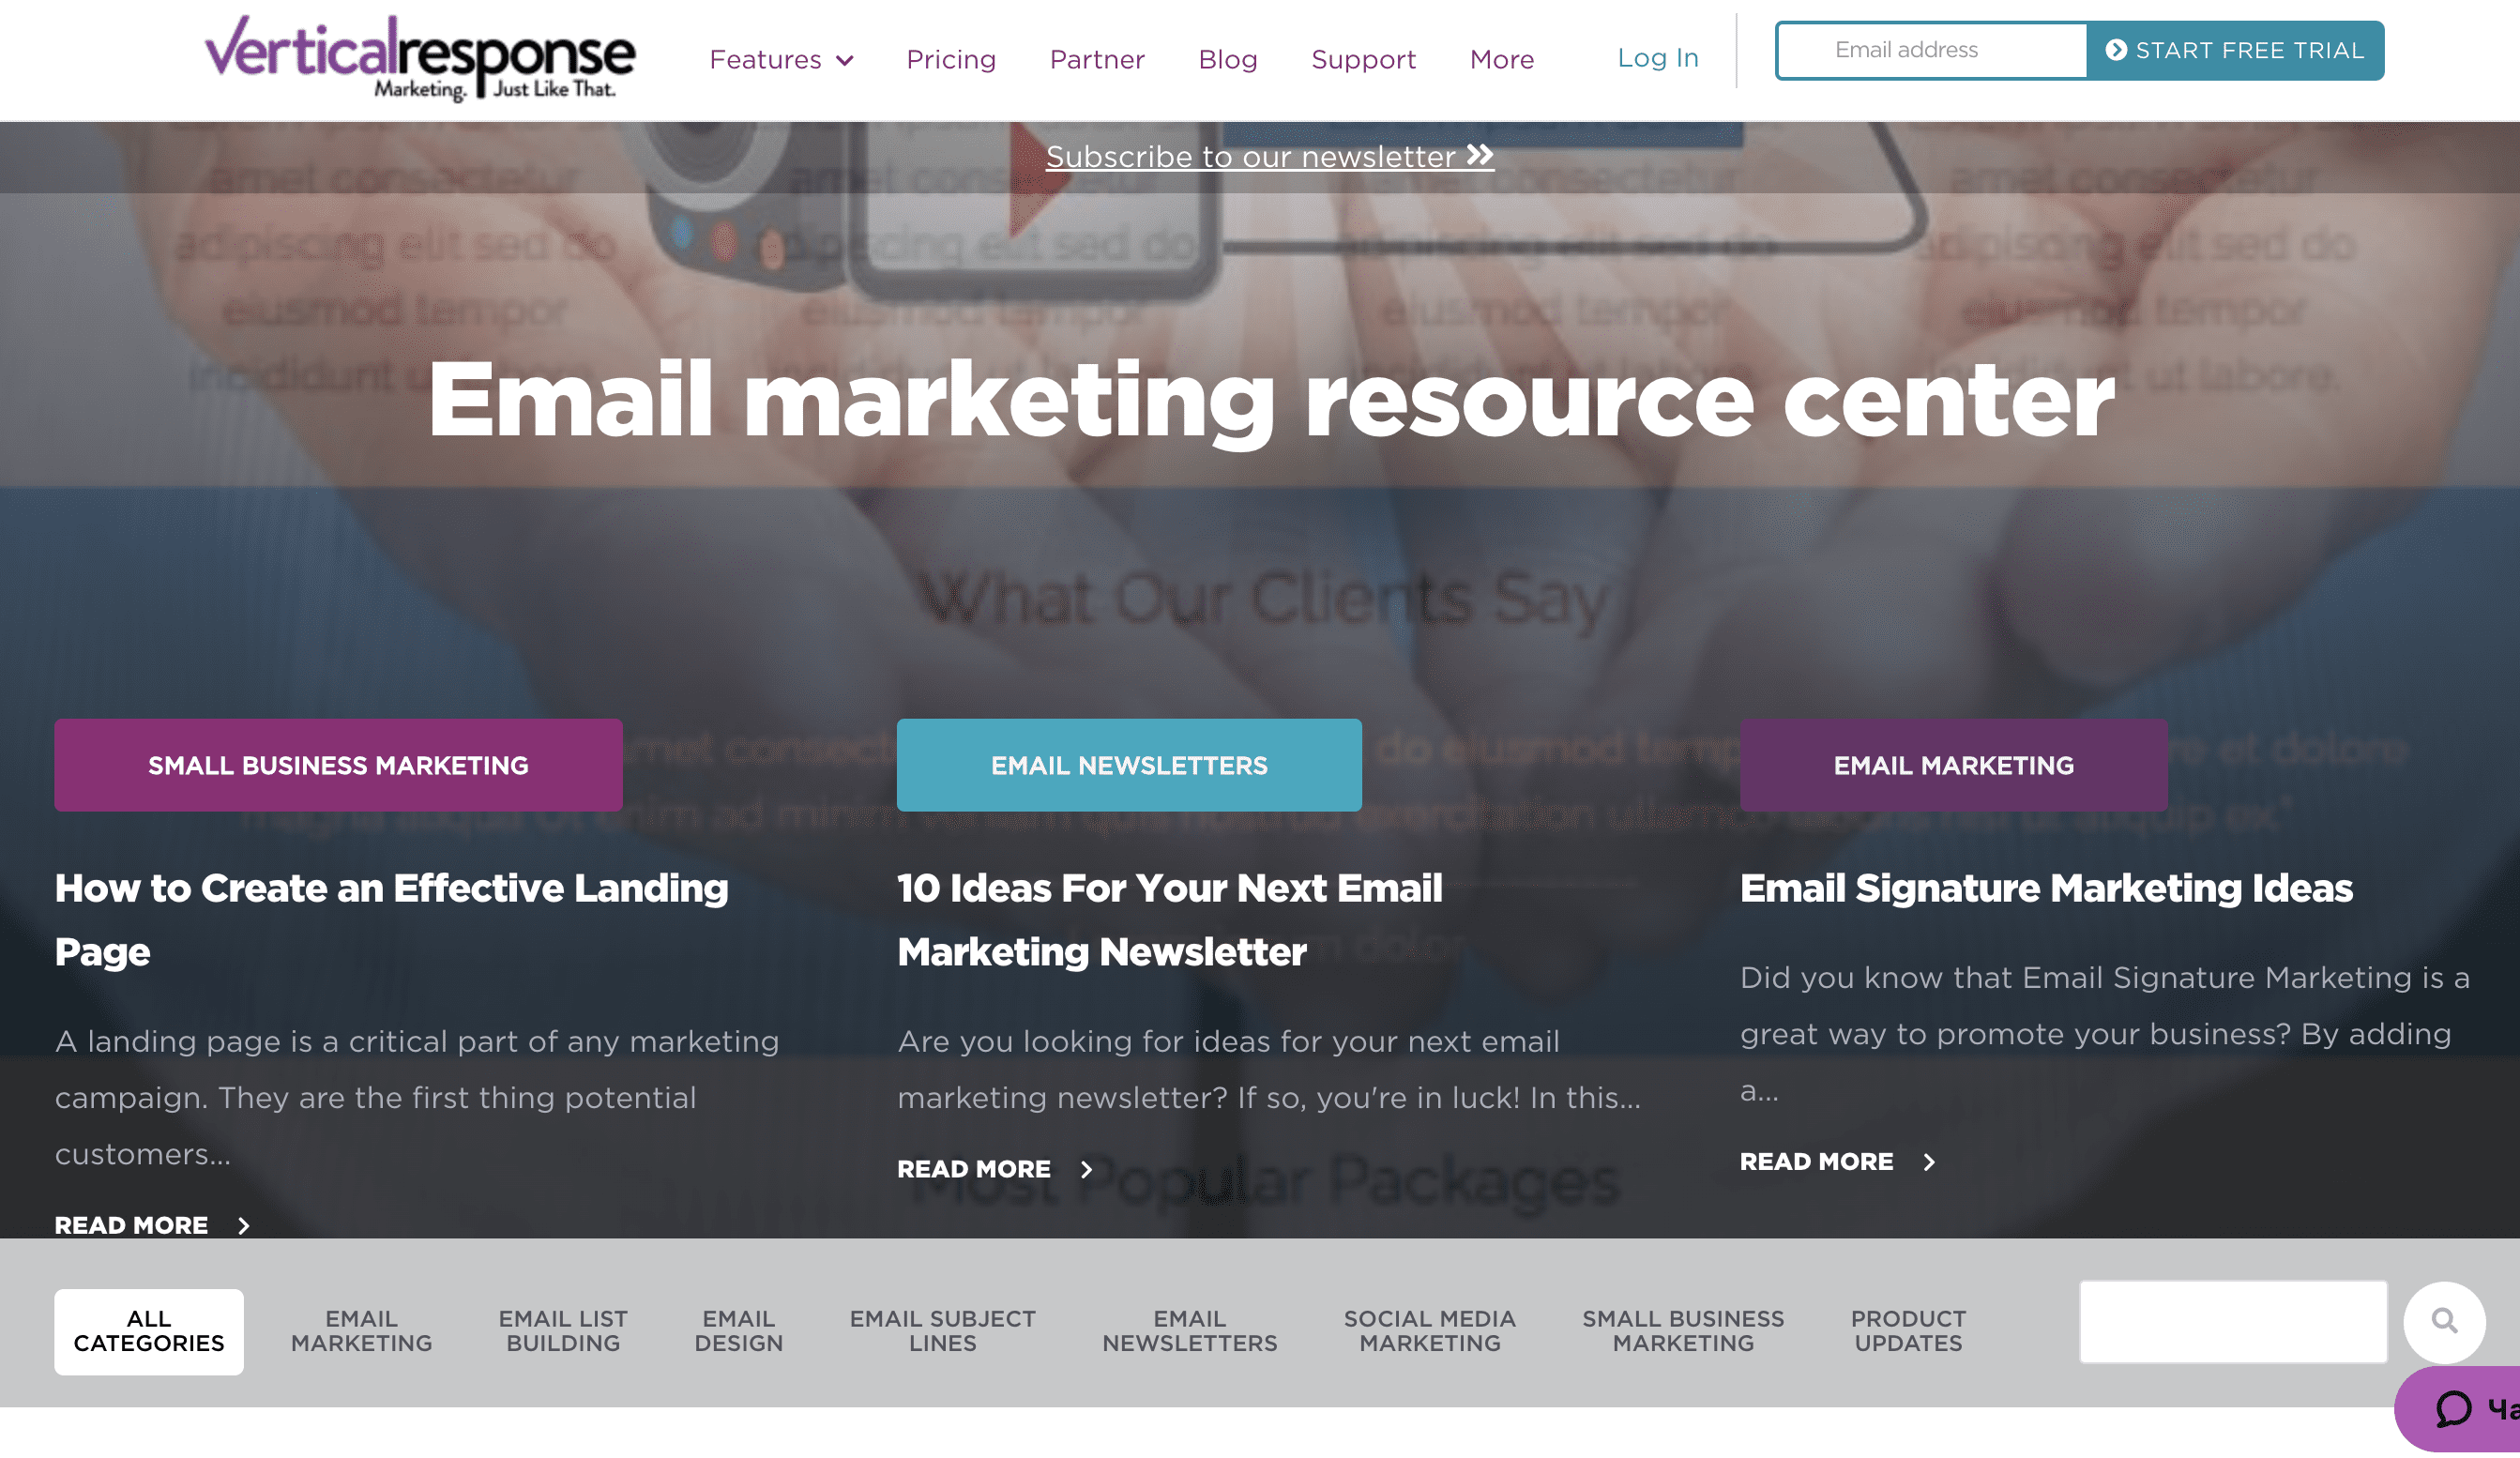Open the Email Signature Marketing Ideas article
This screenshot has width=2520, height=1458.
click(x=2044, y=887)
